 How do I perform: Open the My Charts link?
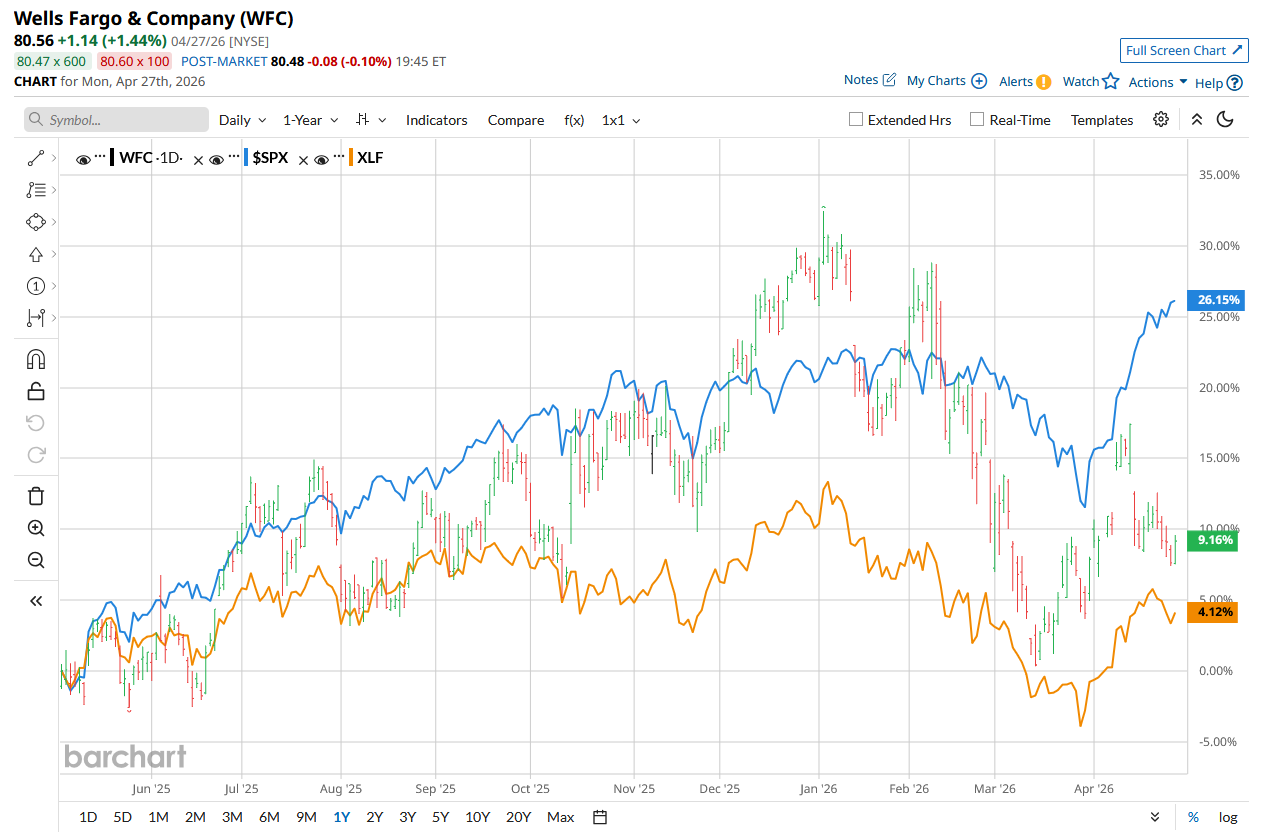point(946,81)
